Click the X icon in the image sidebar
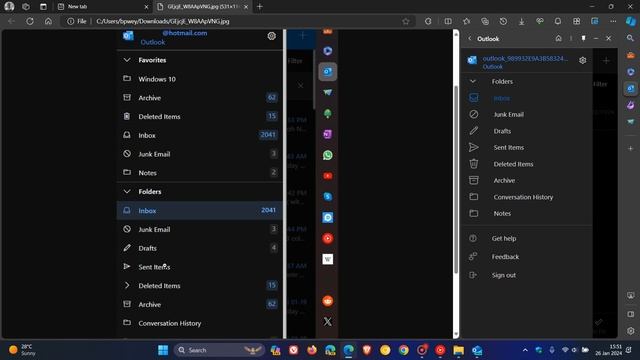This screenshot has height=360, width=640. (x=327, y=322)
